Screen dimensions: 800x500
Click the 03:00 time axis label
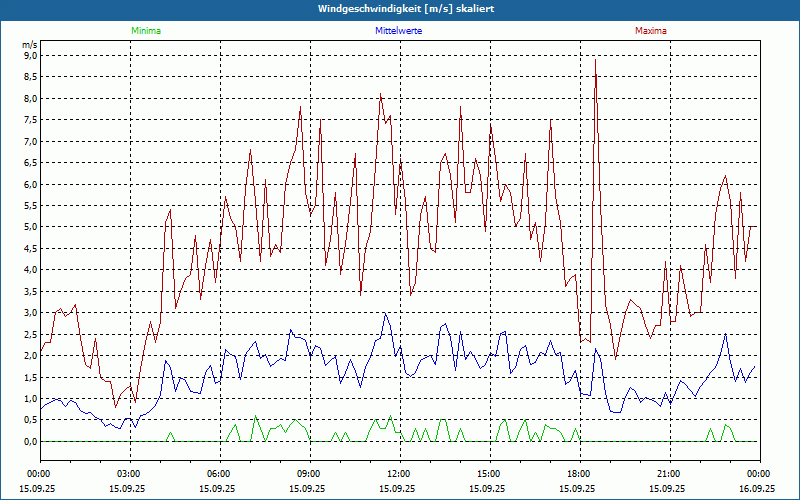pos(129,474)
